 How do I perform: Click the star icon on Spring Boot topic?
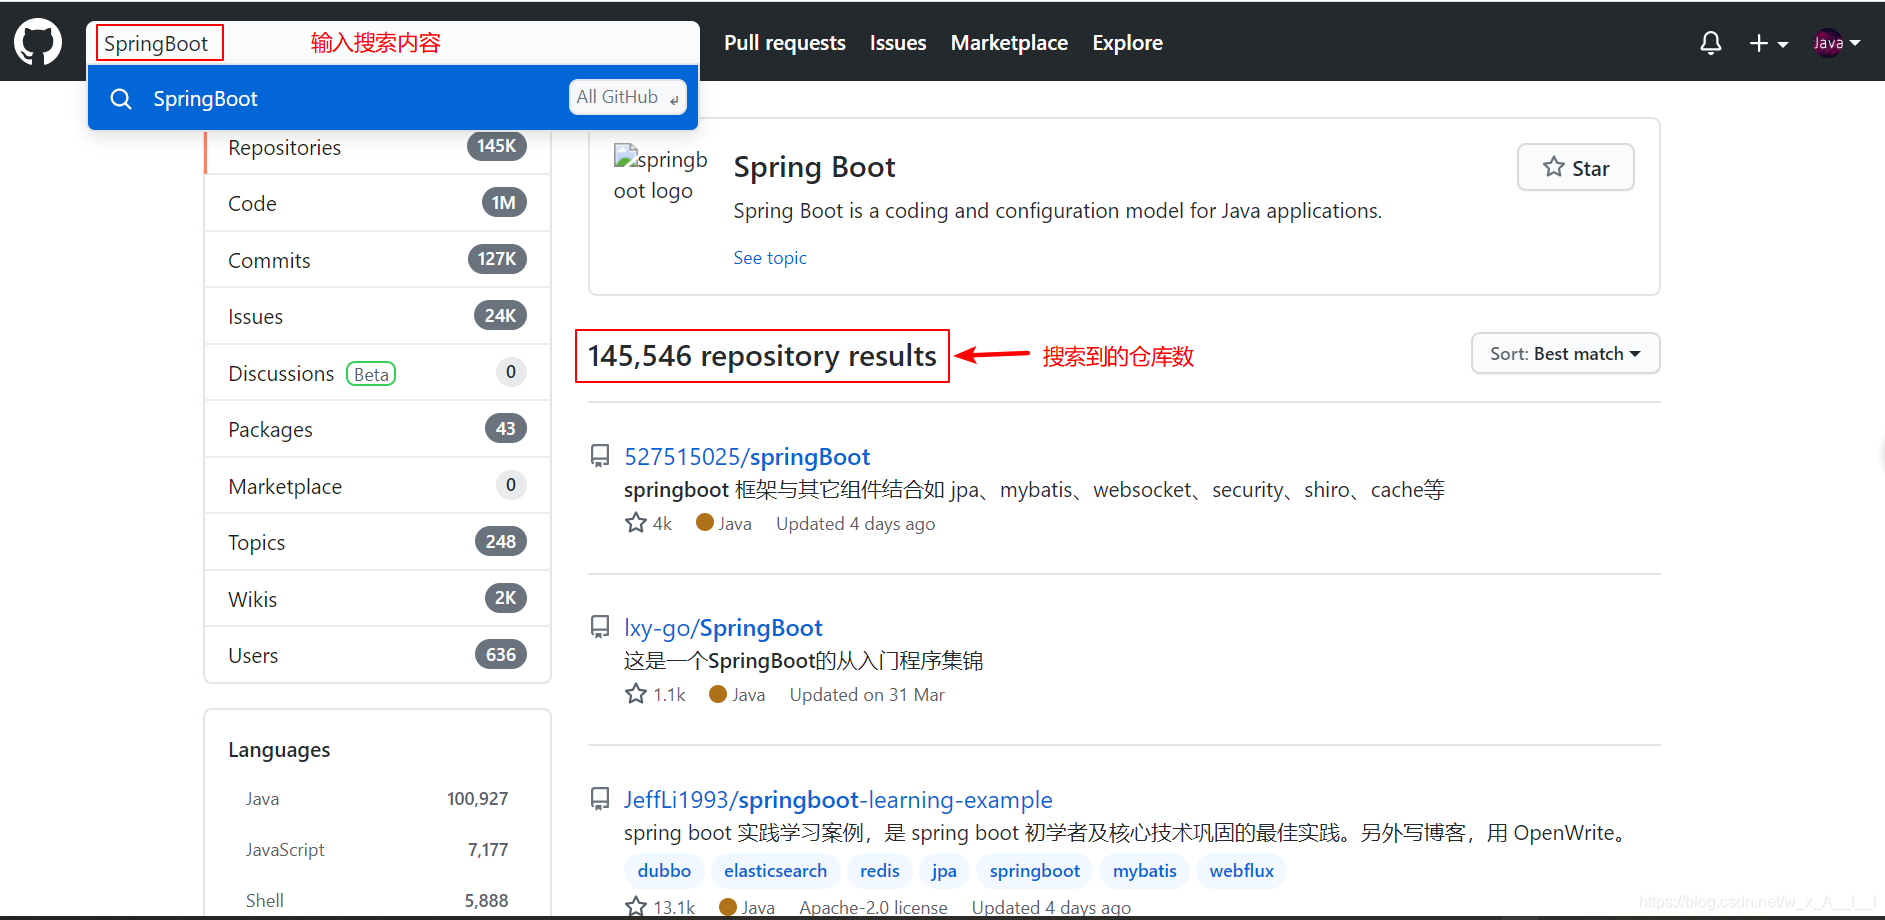[1553, 167]
